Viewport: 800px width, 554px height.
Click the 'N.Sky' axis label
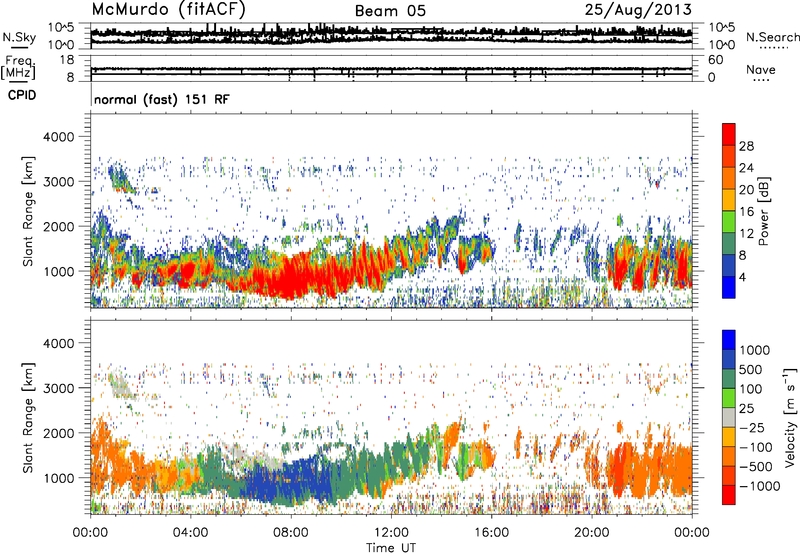pyautogui.click(x=19, y=37)
